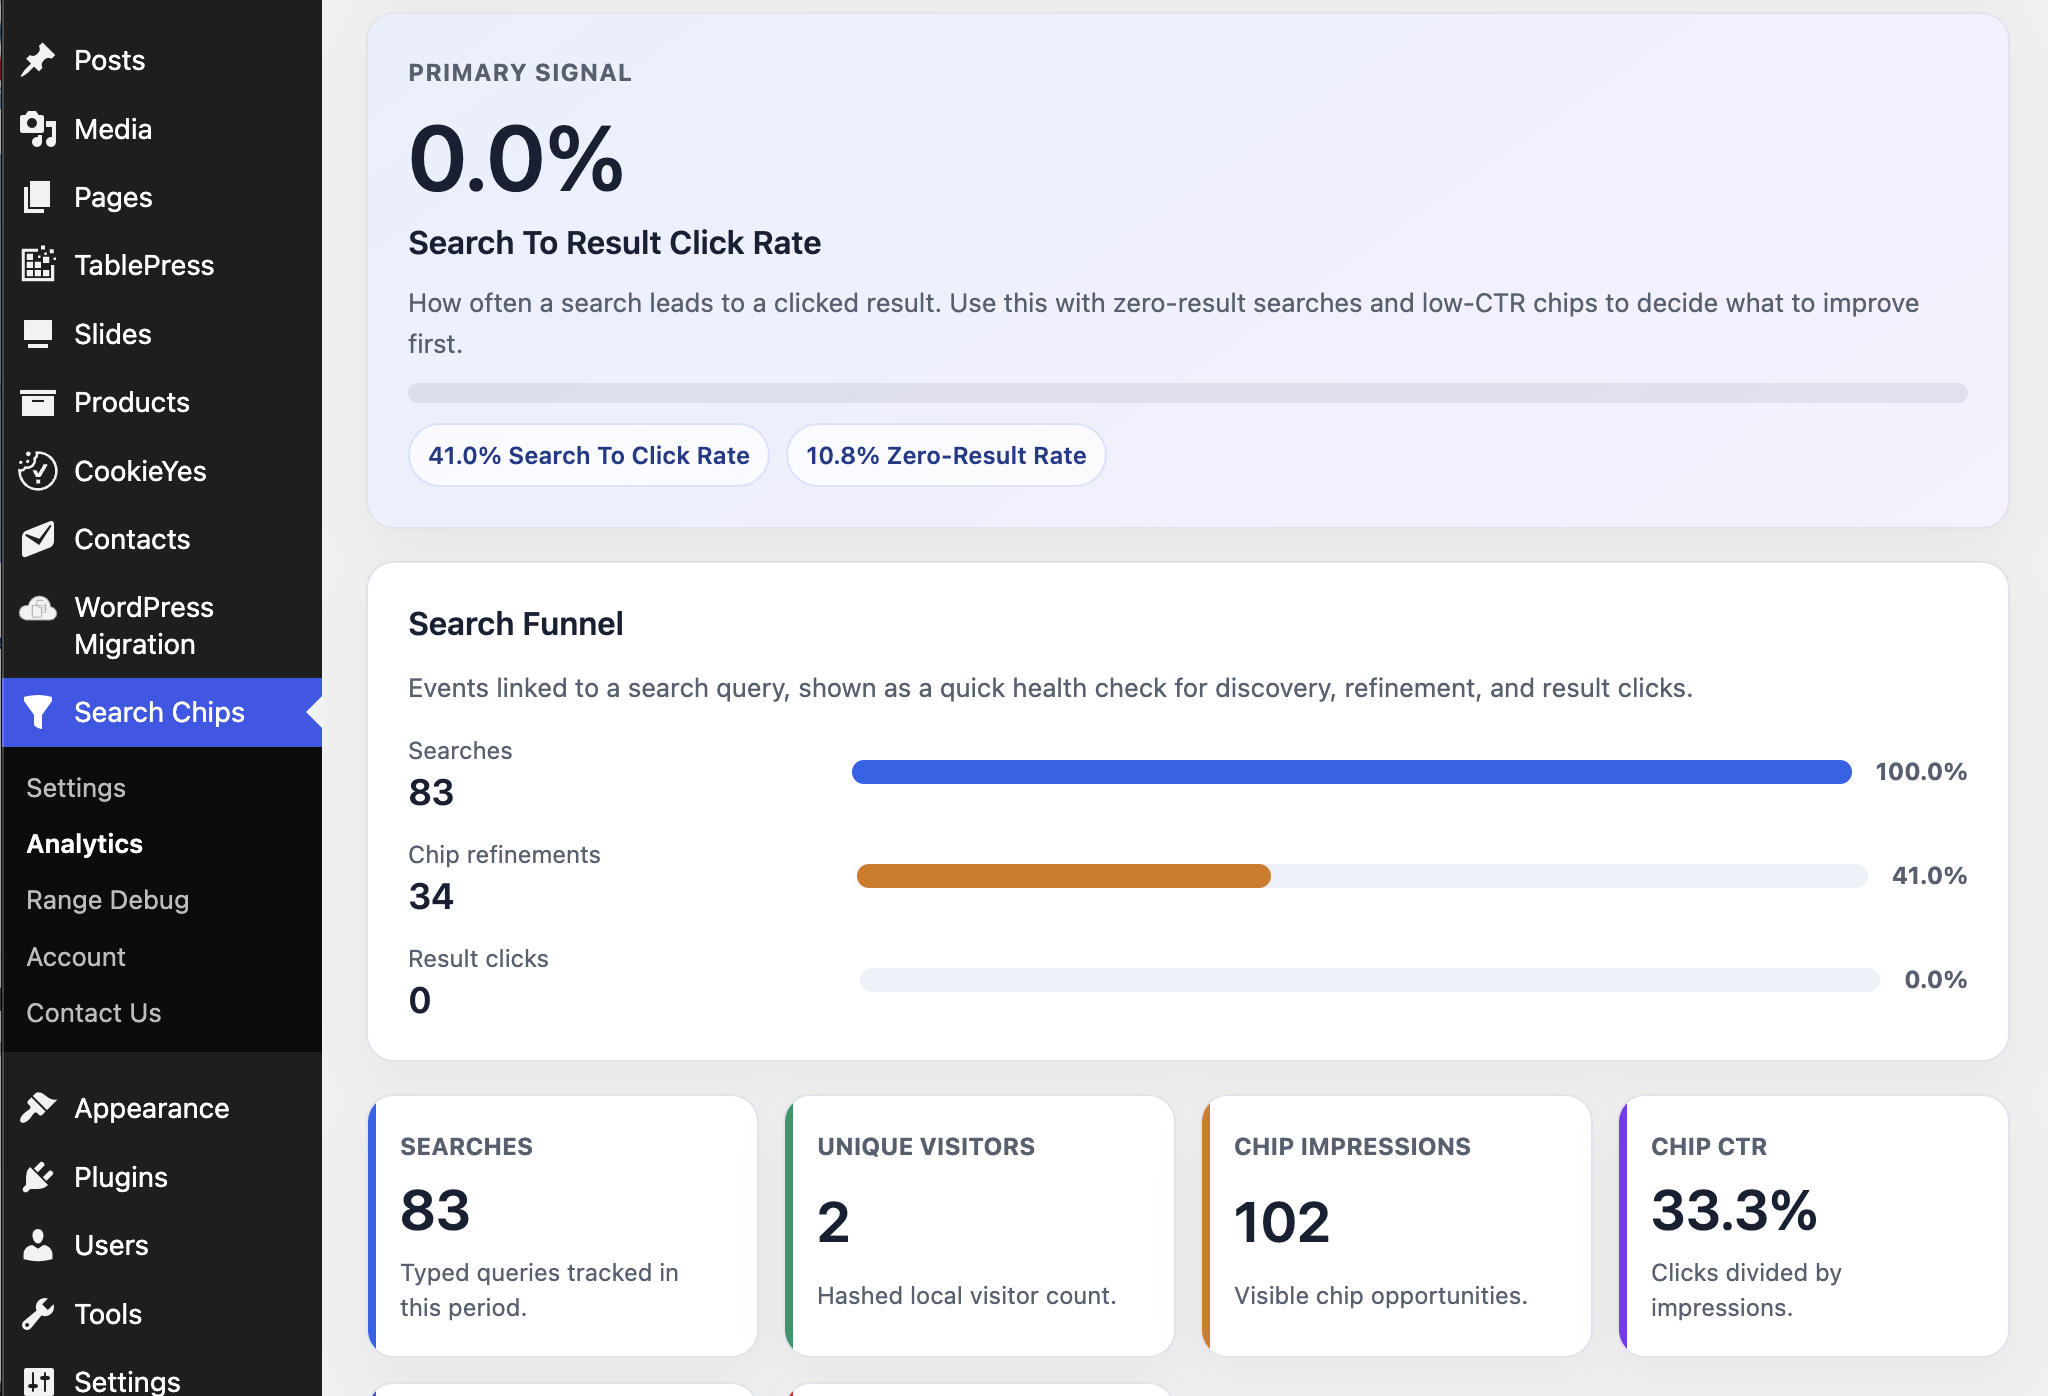Open Contact Us submenu item
Viewport: 2048px width, 1396px height.
94,1013
